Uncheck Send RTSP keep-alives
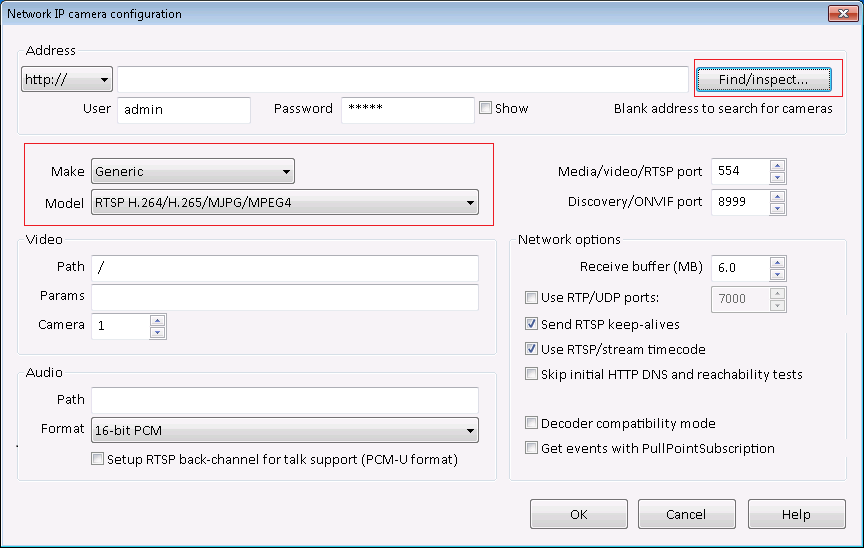 [532, 324]
